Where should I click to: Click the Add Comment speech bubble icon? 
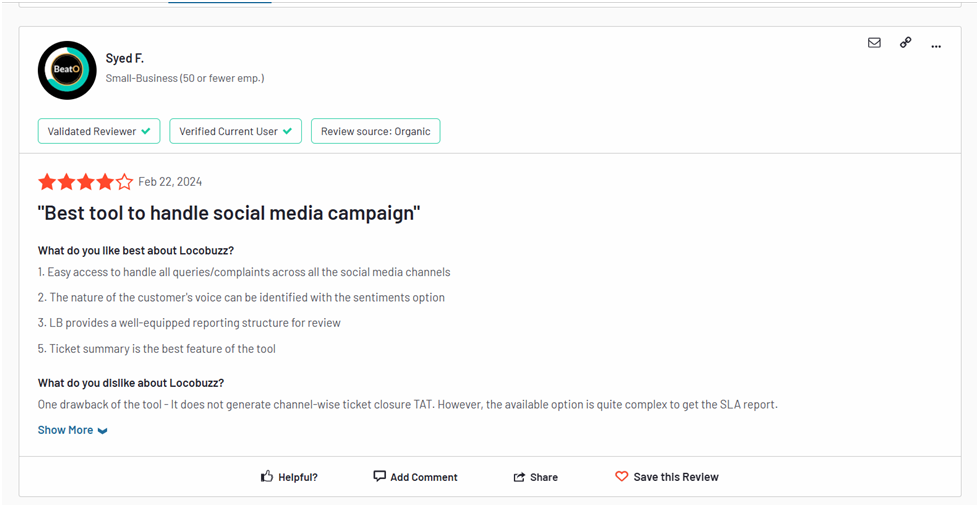tap(379, 476)
